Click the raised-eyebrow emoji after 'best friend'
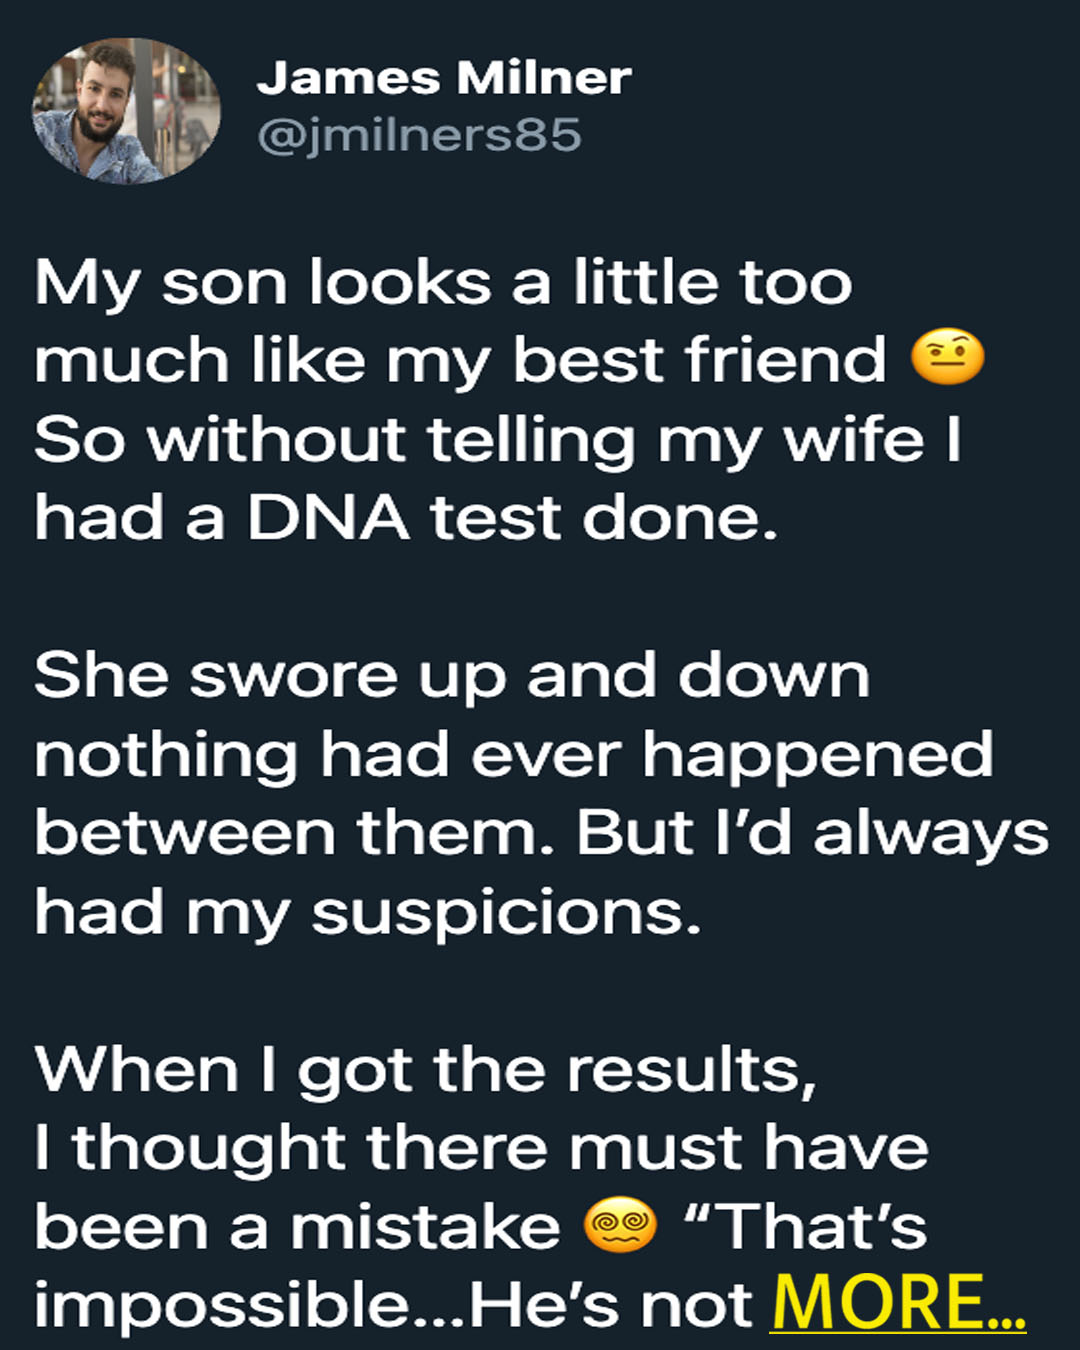The height and width of the screenshot is (1350, 1080). (948, 358)
